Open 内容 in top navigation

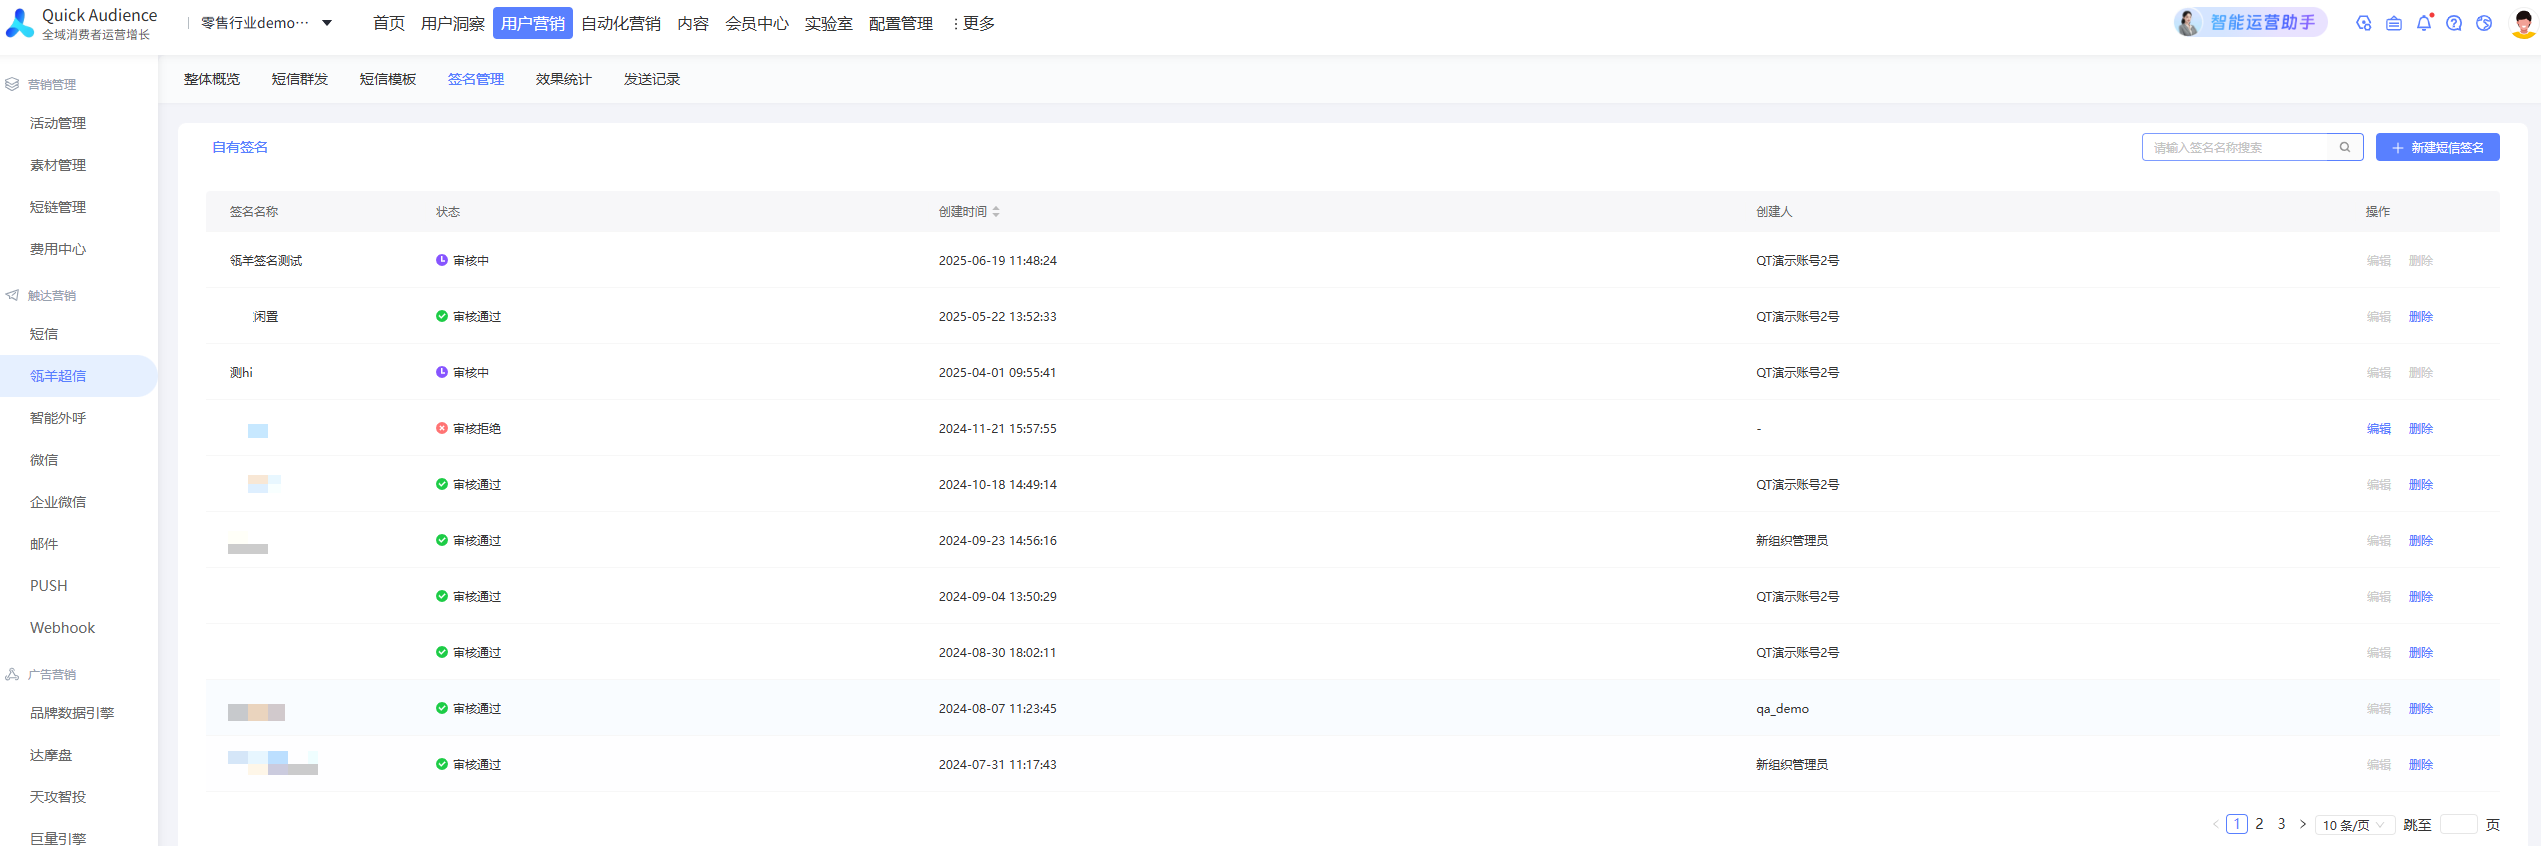(x=693, y=23)
